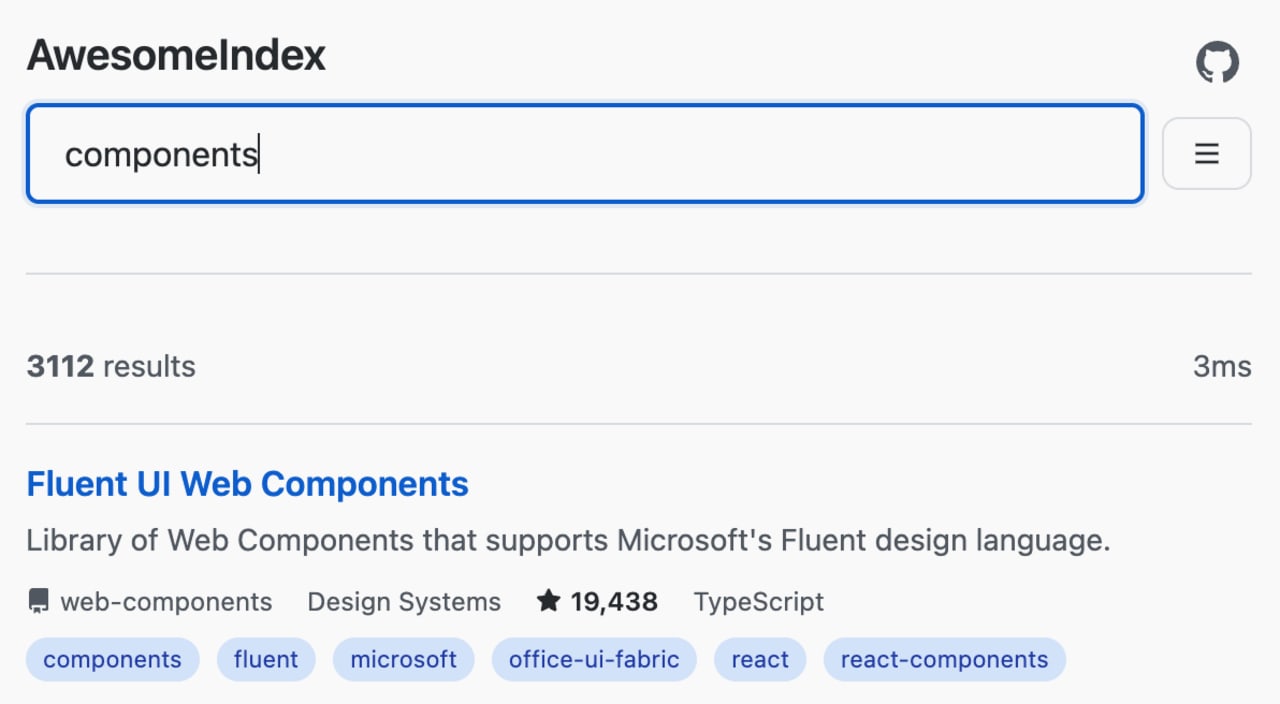Click the web-components repository name
The image size is (1280, 704).
tap(166, 602)
